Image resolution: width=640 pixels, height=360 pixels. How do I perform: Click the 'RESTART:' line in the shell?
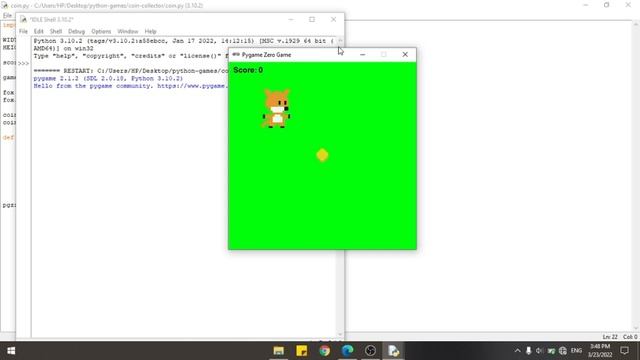pyautogui.click(x=131, y=71)
